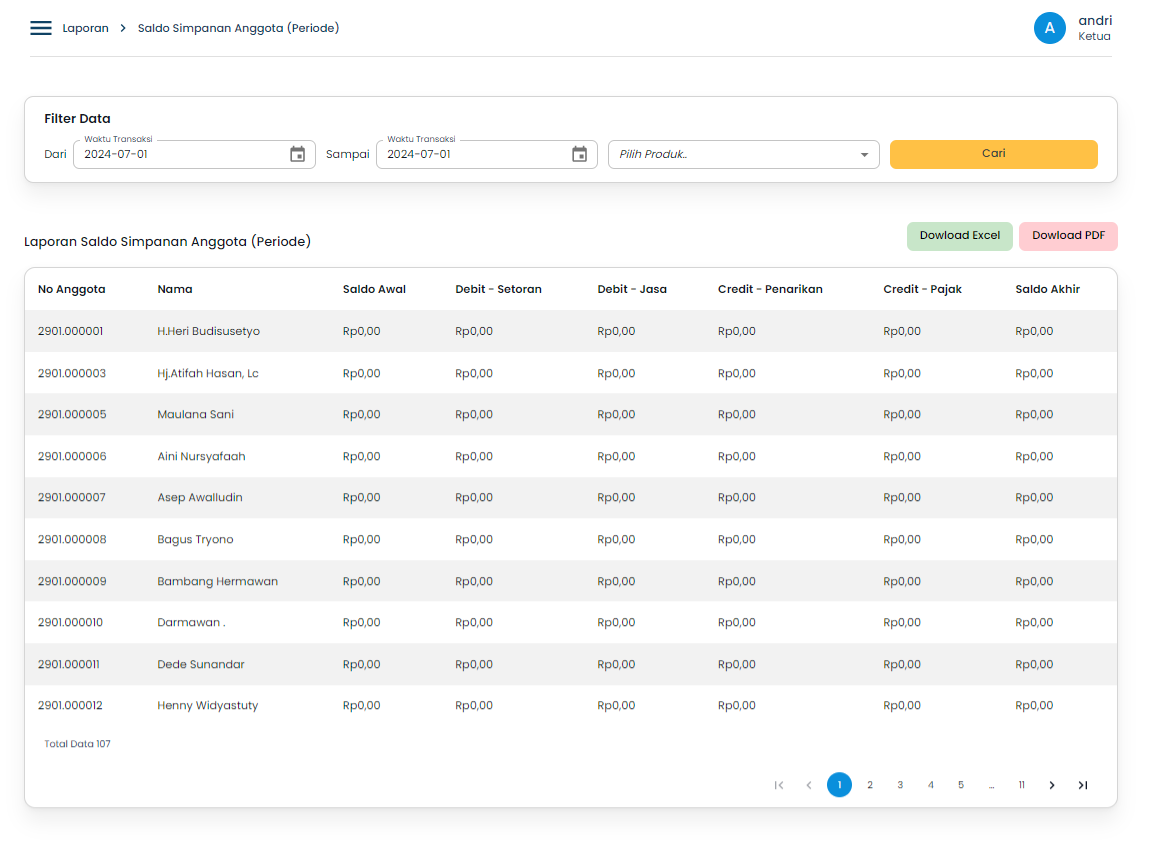Click the Dari date input field
Screen dimensions: 1158x848
(180, 155)
